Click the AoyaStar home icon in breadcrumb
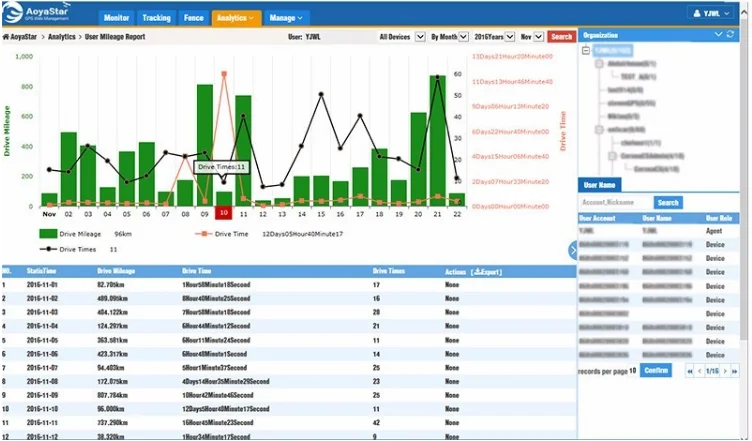Viewport: 752px width, 441px height. 7,37
